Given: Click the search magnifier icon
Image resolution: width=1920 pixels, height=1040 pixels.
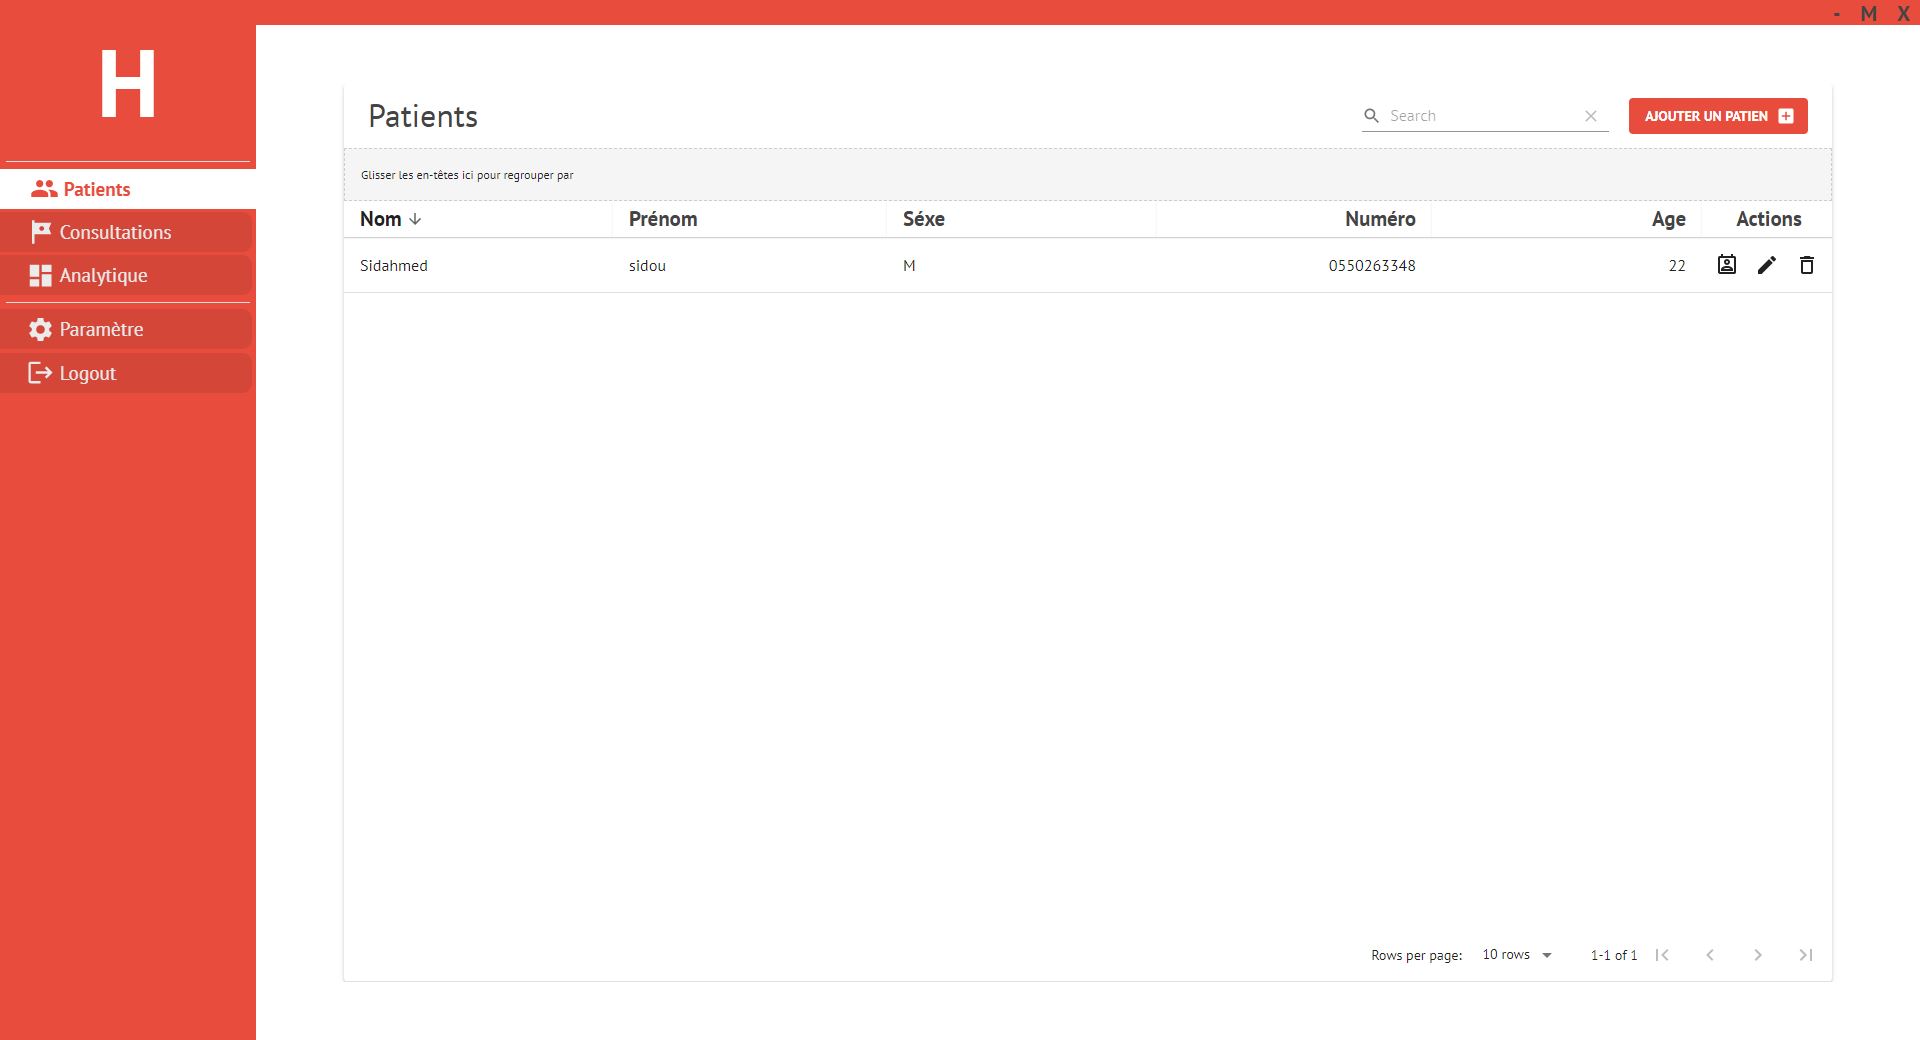Looking at the screenshot, I should tap(1372, 116).
